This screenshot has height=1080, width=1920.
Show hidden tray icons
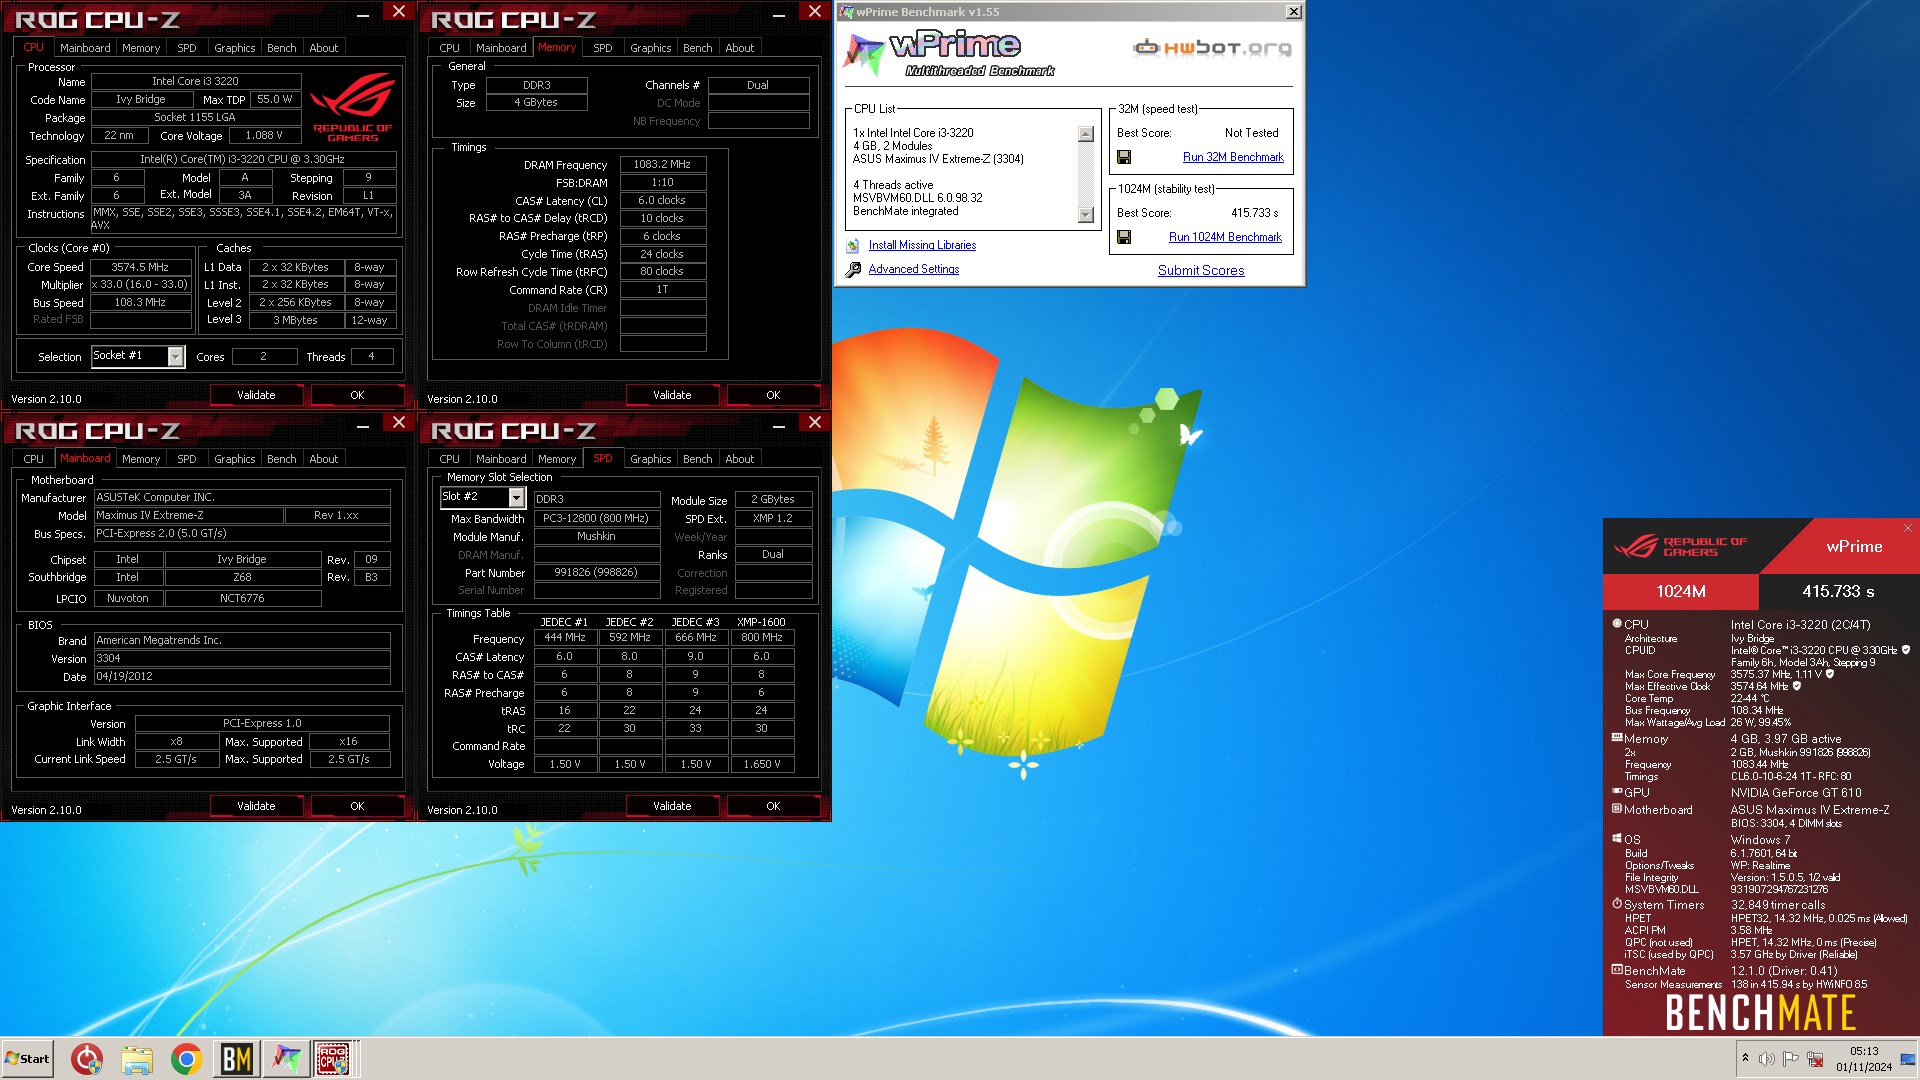pyautogui.click(x=1745, y=1058)
